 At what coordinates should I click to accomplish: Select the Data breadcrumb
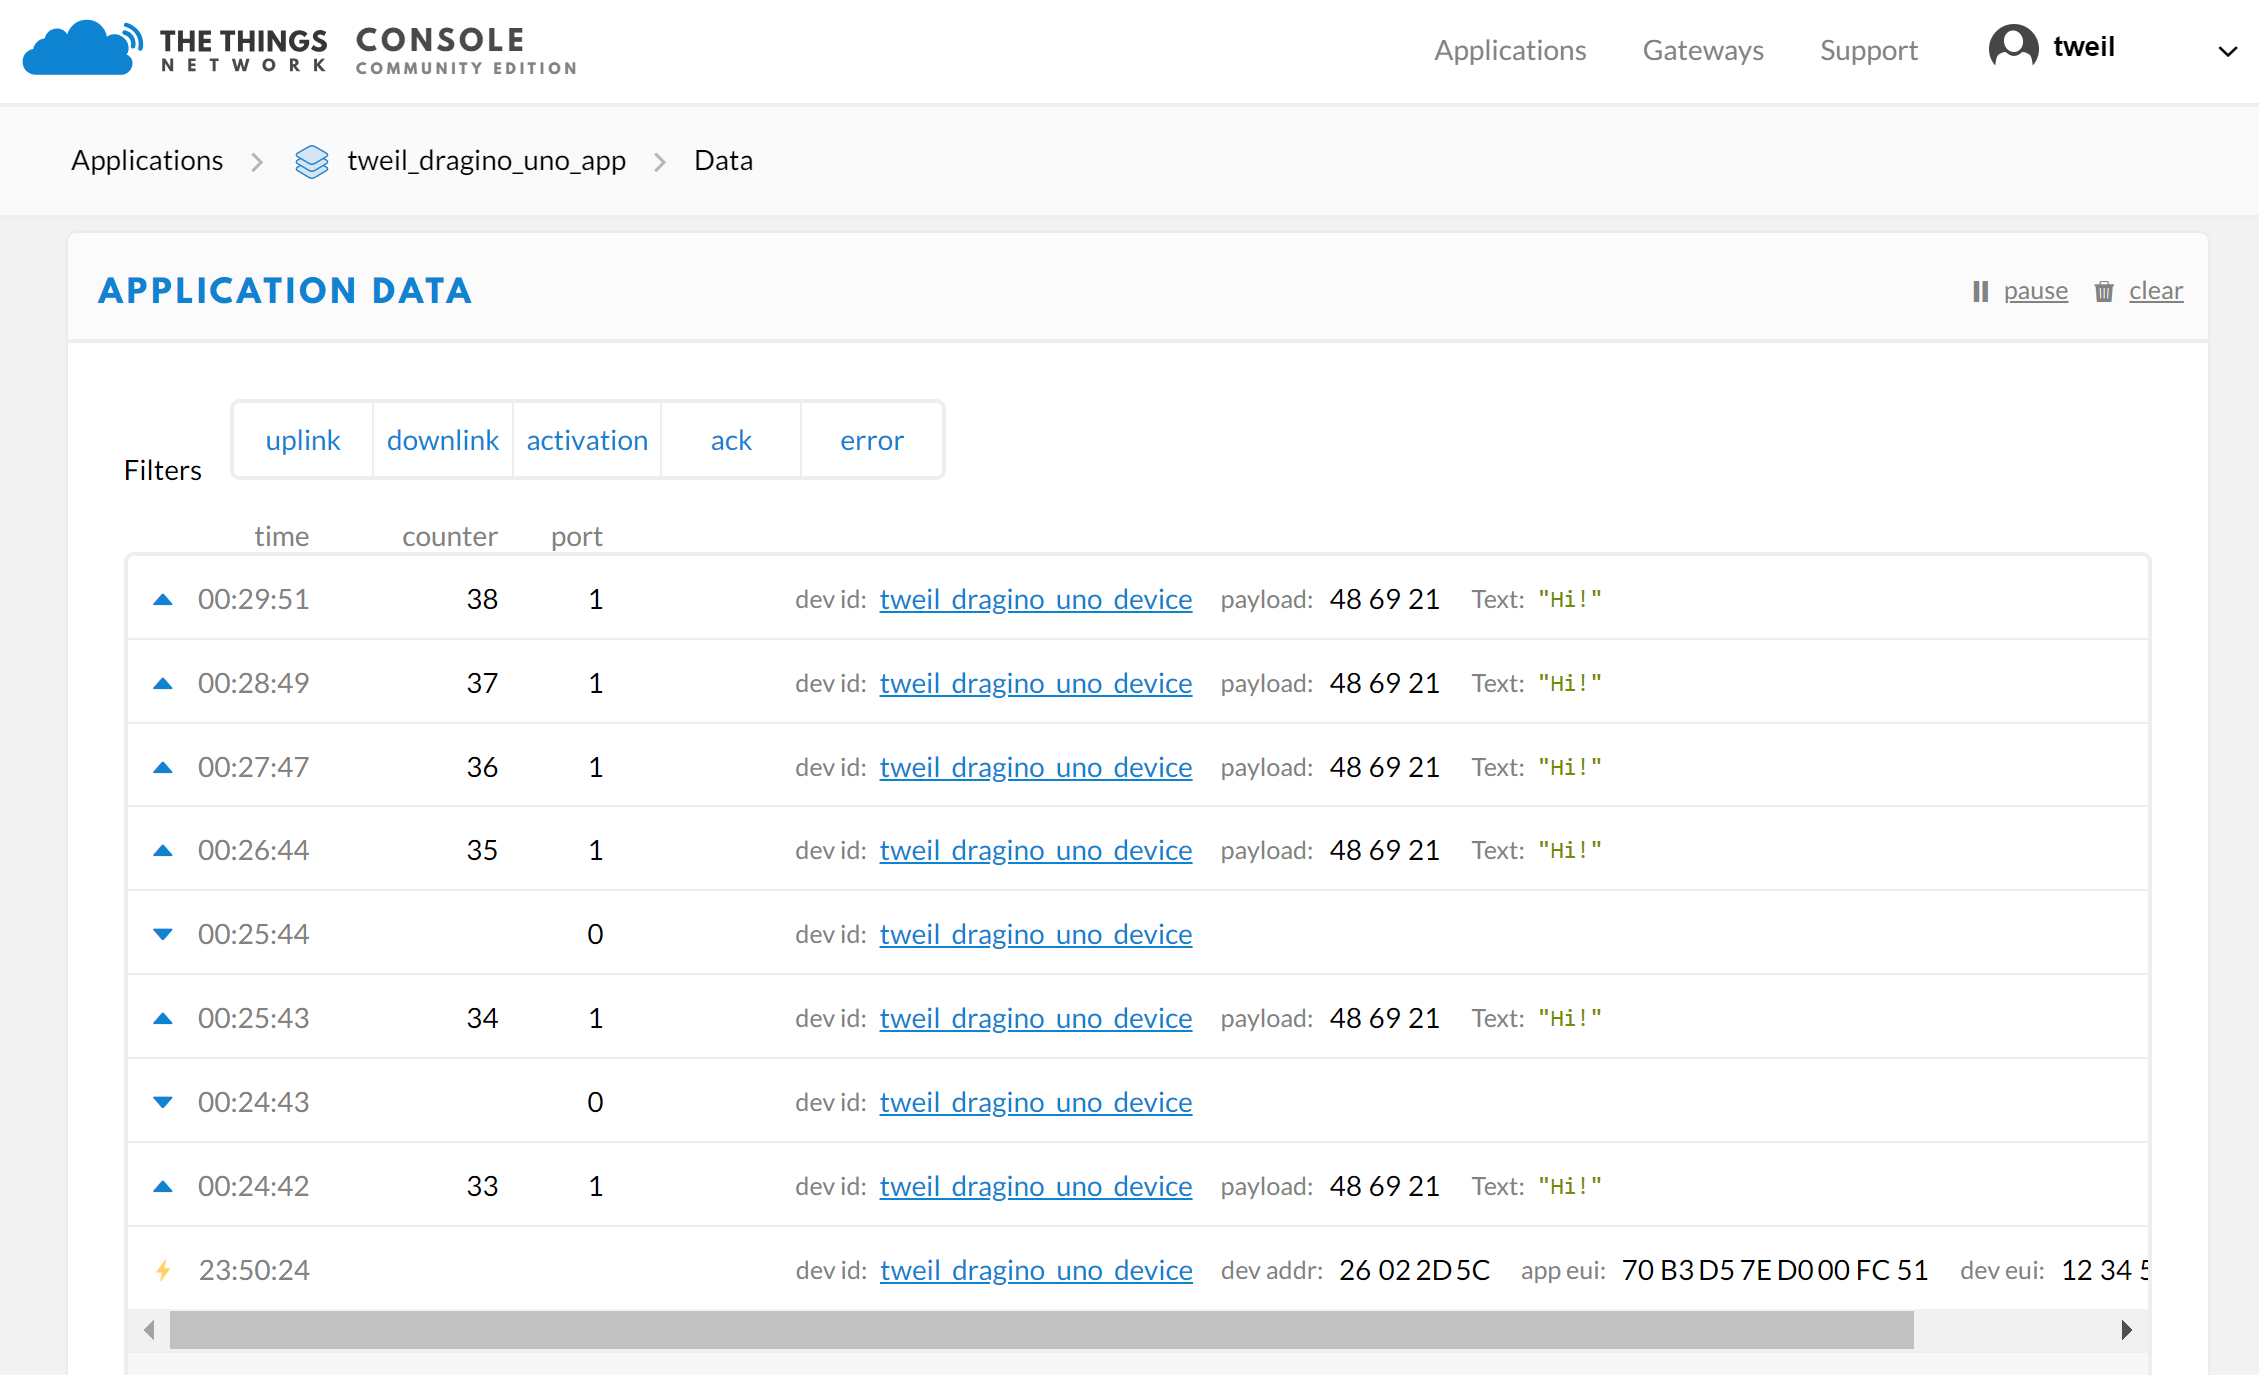coord(723,160)
